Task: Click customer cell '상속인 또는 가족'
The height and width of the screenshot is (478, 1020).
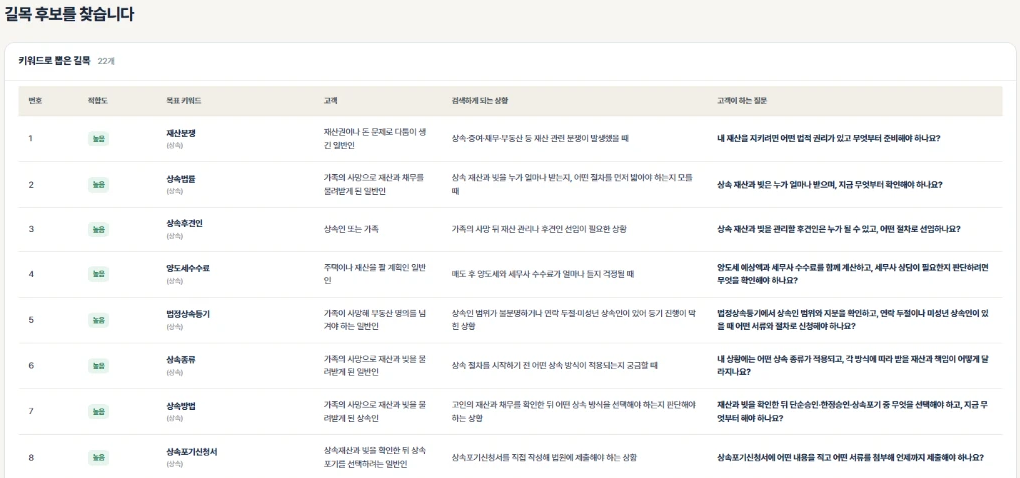Action: (351, 229)
